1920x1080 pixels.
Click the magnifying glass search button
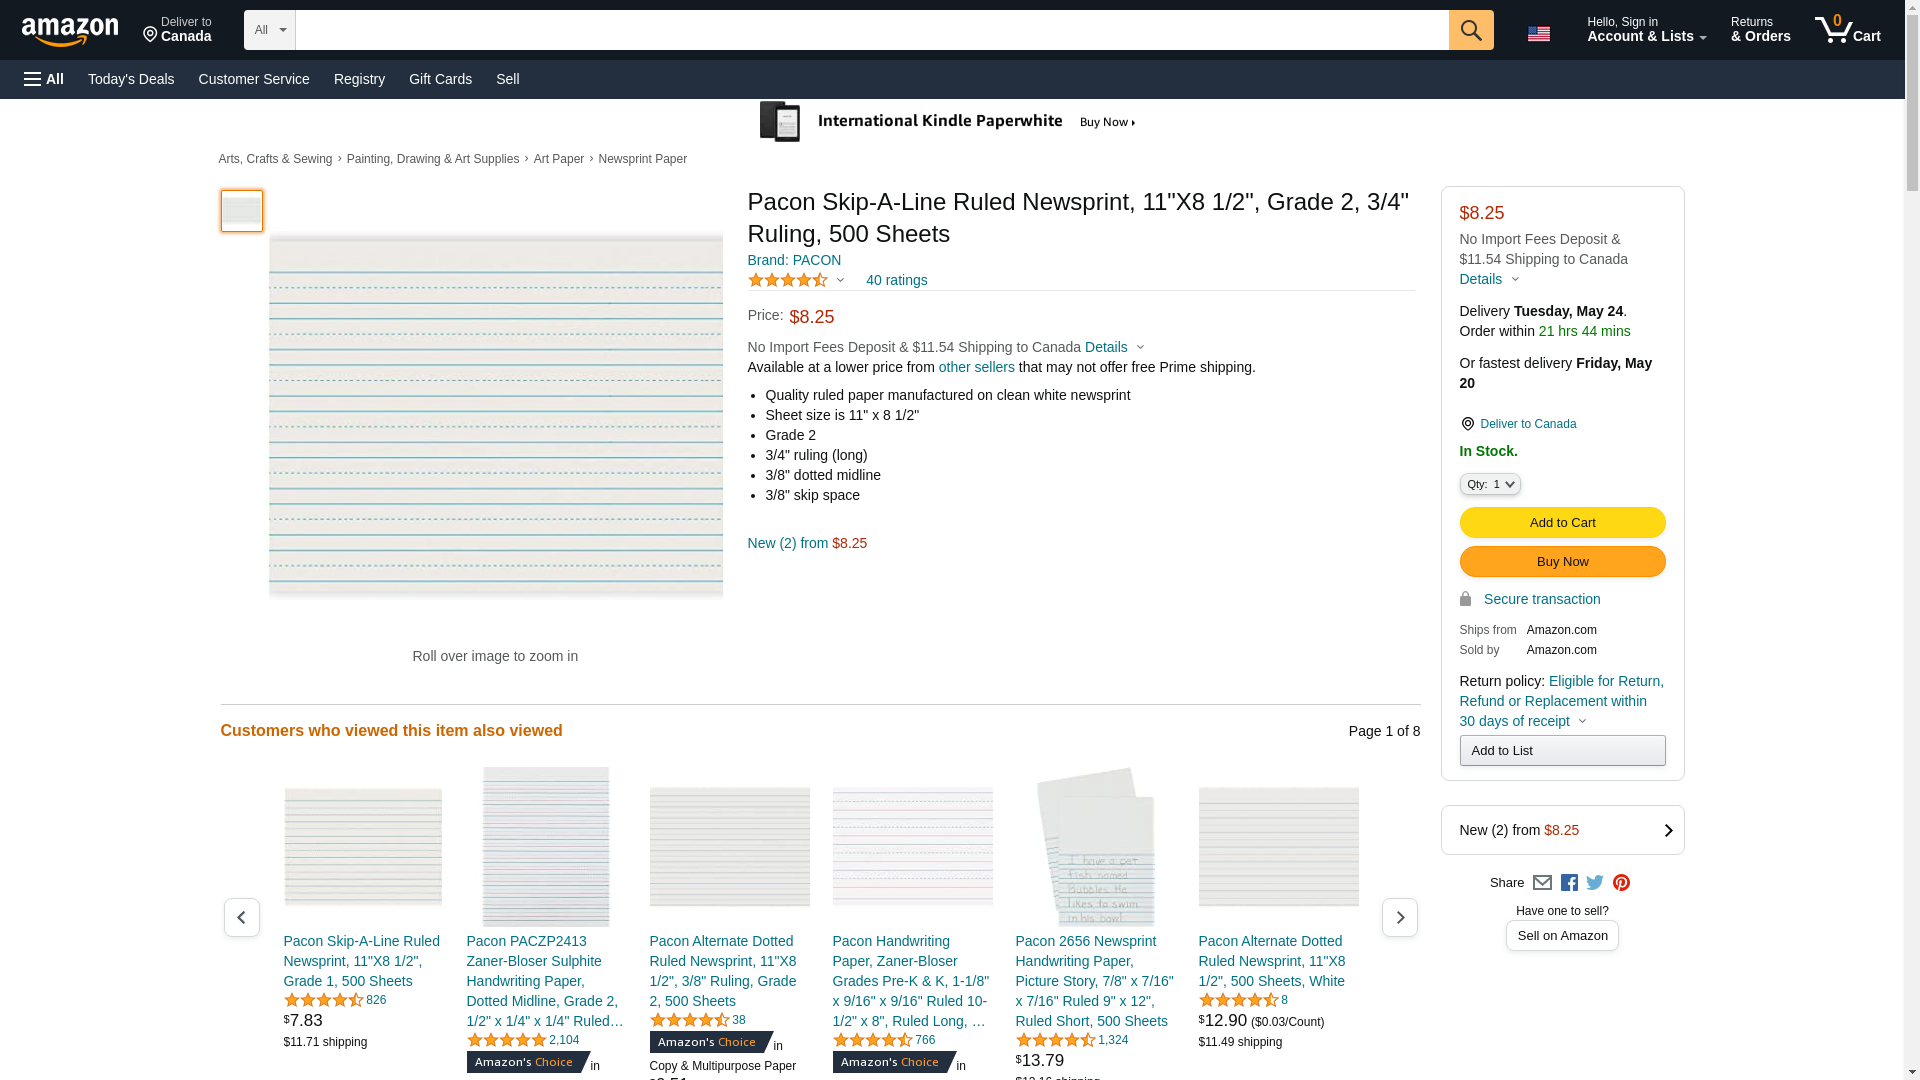pyautogui.click(x=1470, y=30)
